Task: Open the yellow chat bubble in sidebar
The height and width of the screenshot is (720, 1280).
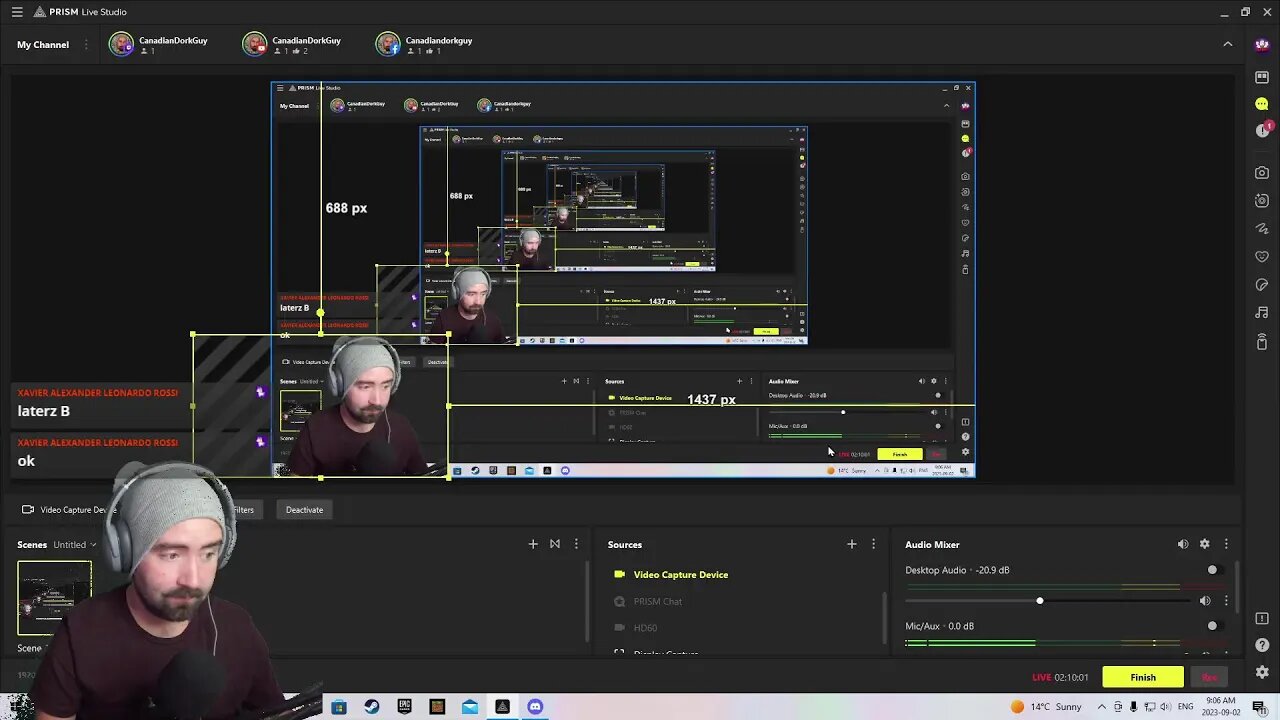Action: point(1262,104)
